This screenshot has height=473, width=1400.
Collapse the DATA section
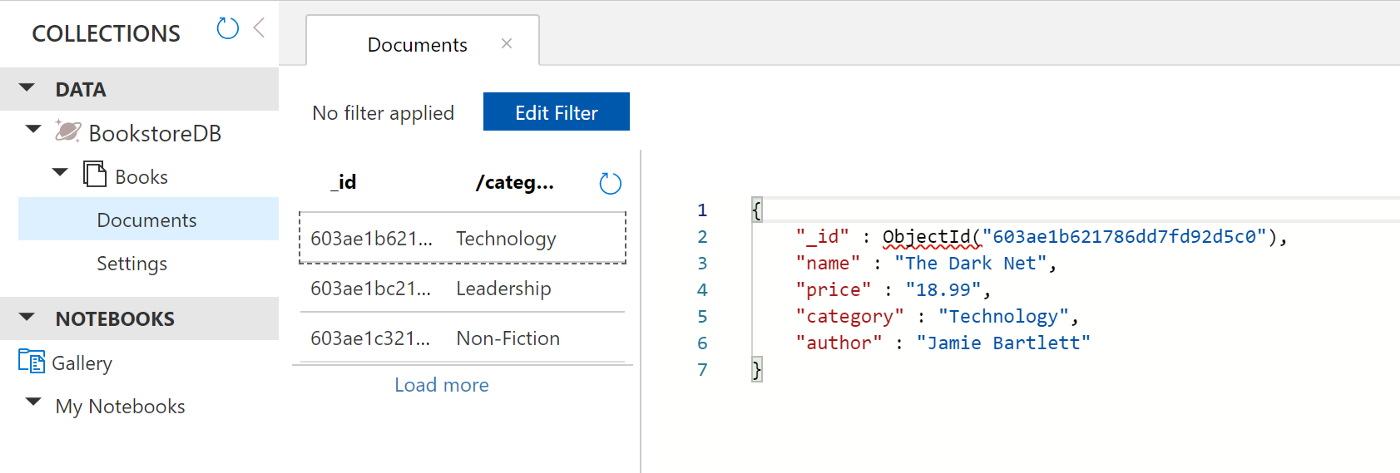pos(28,89)
